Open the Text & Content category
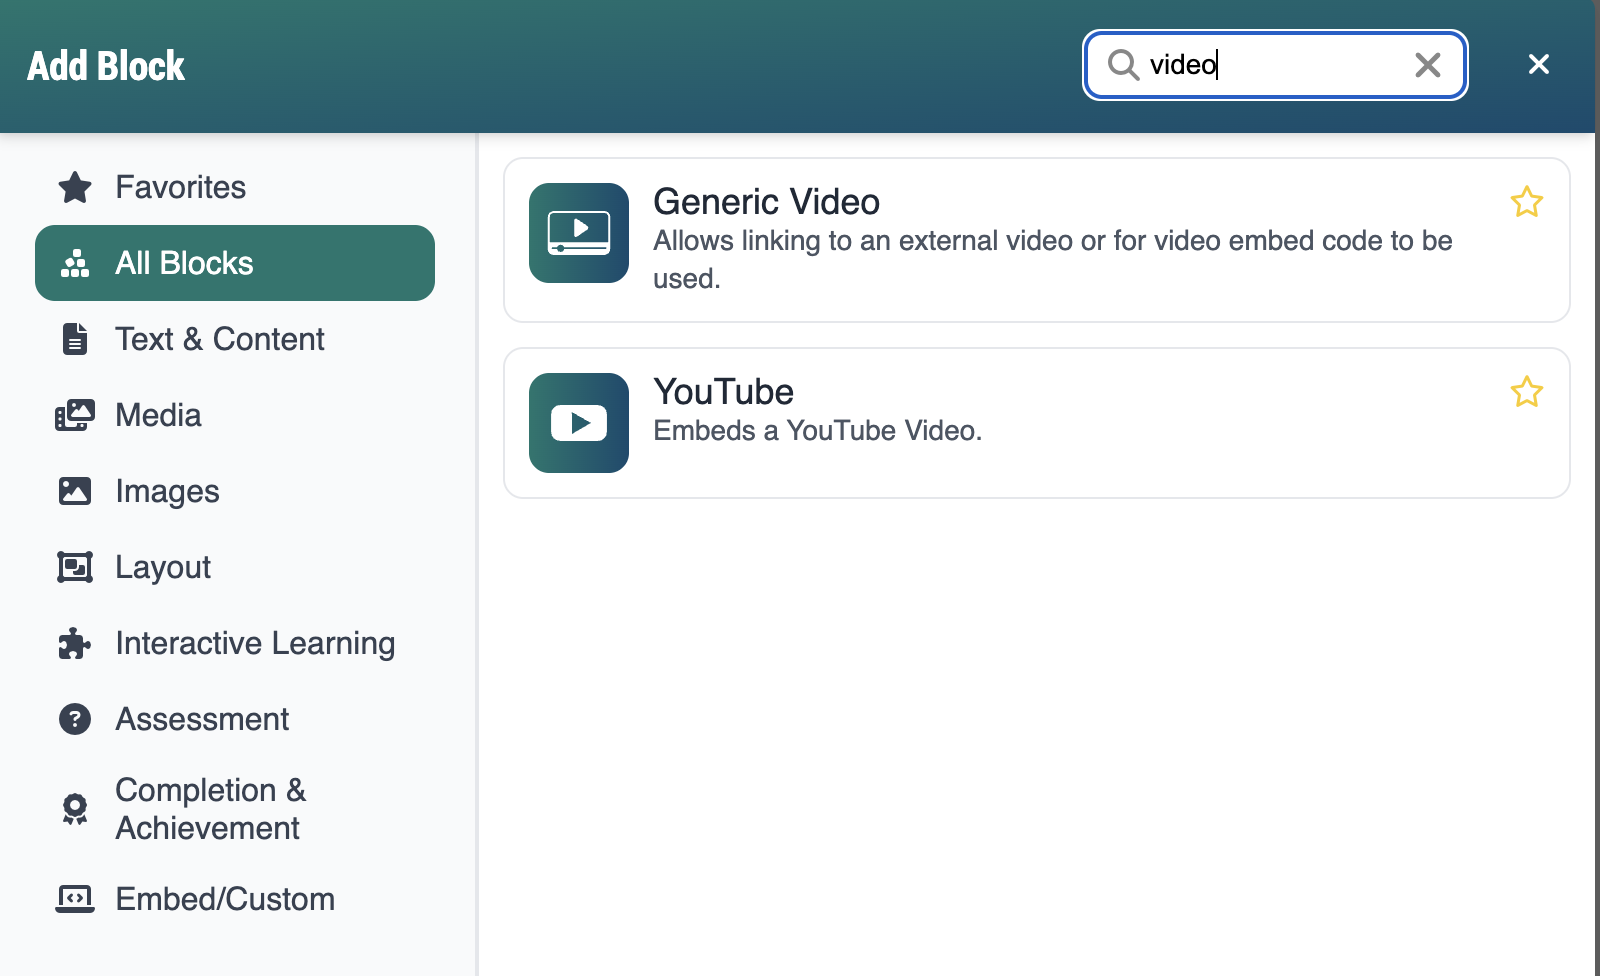Viewport: 1600px width, 976px height. [x=235, y=339]
